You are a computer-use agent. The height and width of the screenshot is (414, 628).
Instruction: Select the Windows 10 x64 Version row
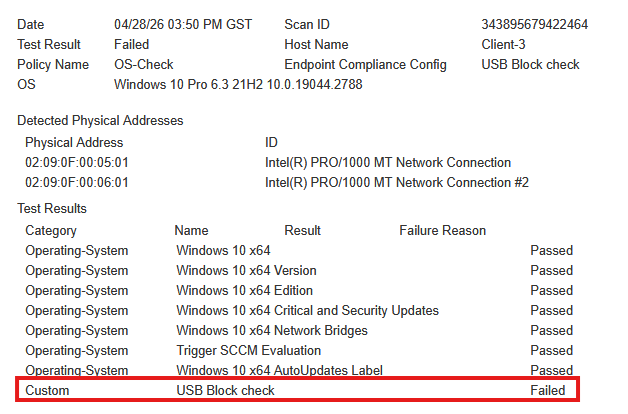click(x=299, y=271)
